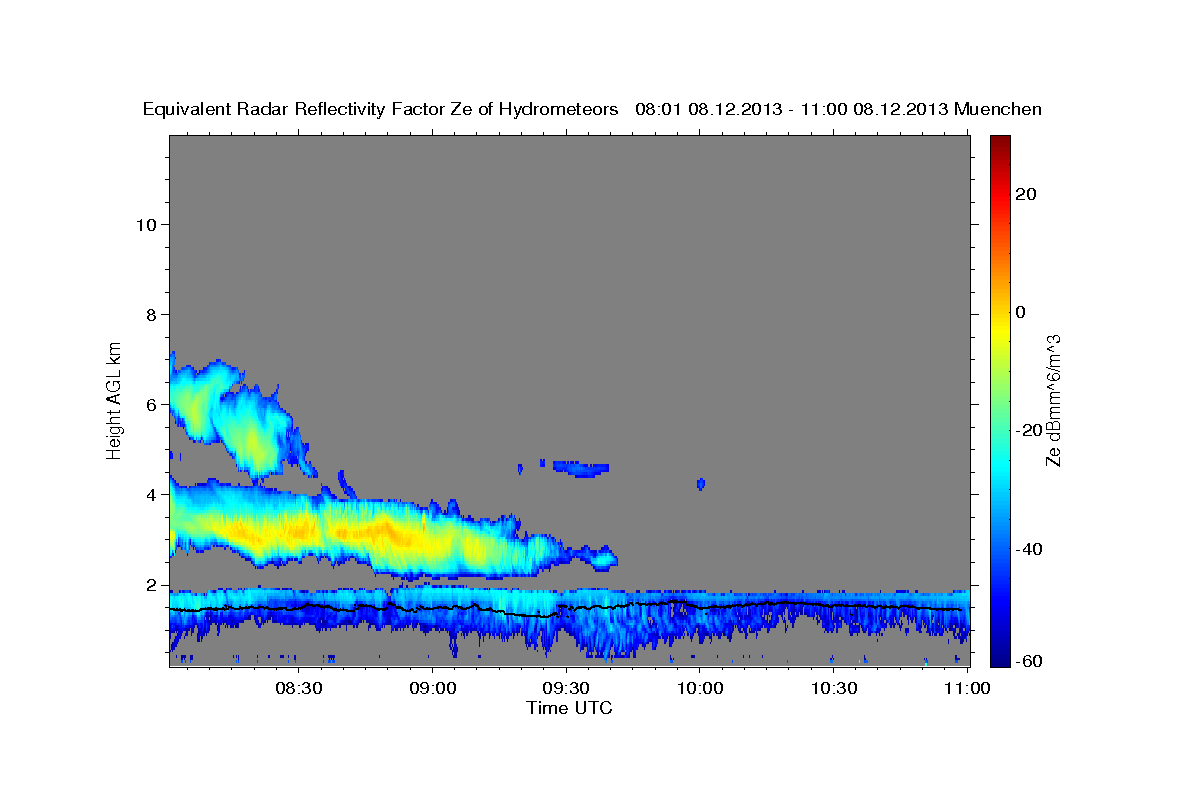Click the plot title text
1200x800 pixels.
tap(592, 109)
